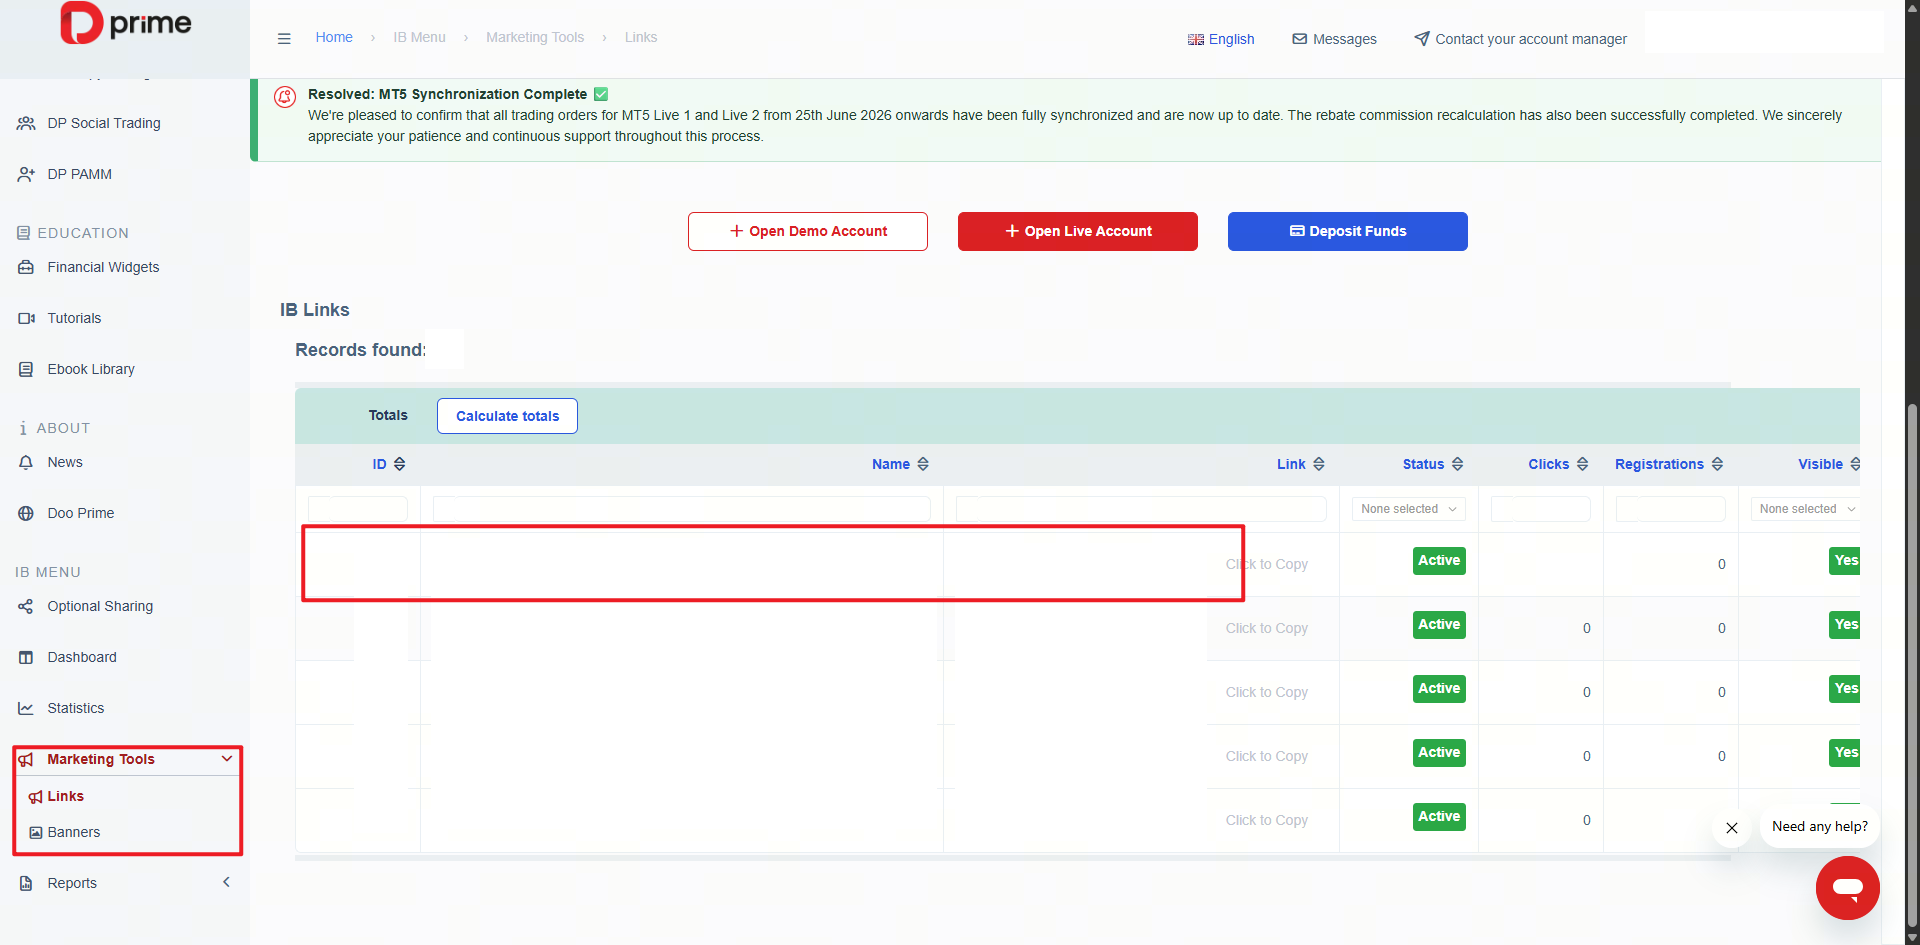Click Deposit Funds button
1920x945 pixels.
coord(1348,231)
